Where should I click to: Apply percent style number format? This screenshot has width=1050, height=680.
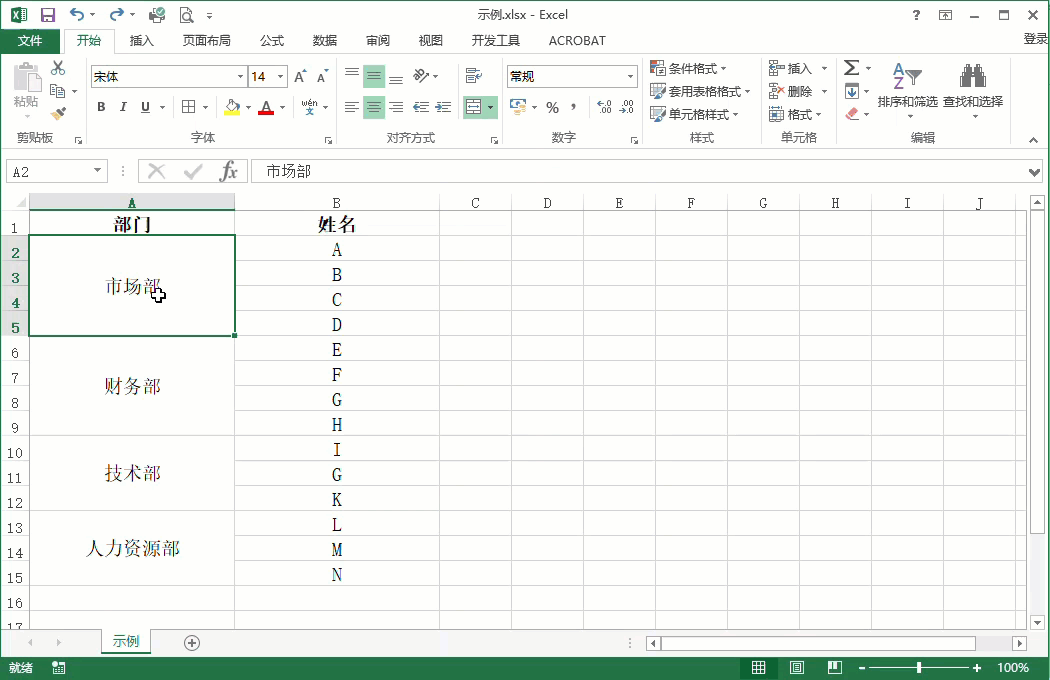pyautogui.click(x=552, y=107)
